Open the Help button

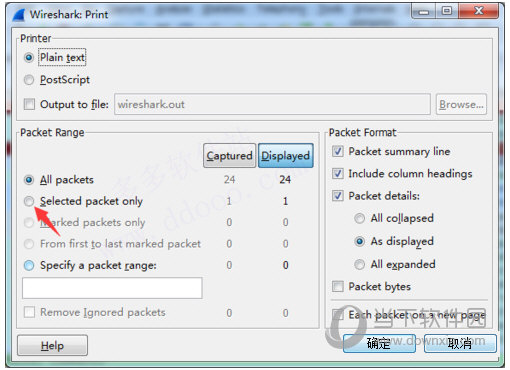click(x=52, y=345)
